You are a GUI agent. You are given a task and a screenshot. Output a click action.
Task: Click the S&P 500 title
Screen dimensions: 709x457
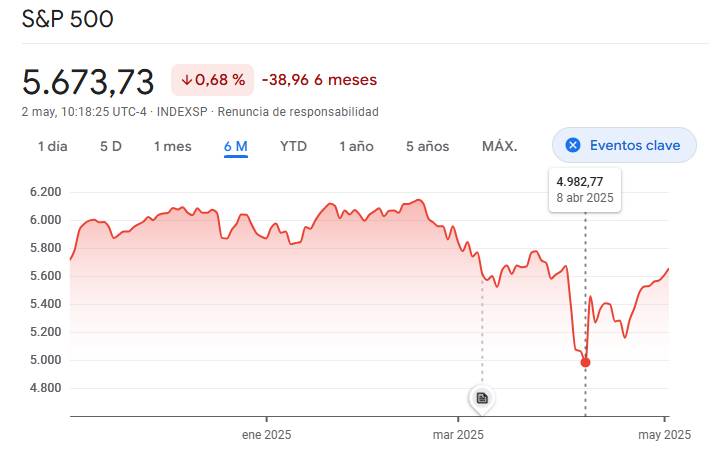click(68, 19)
